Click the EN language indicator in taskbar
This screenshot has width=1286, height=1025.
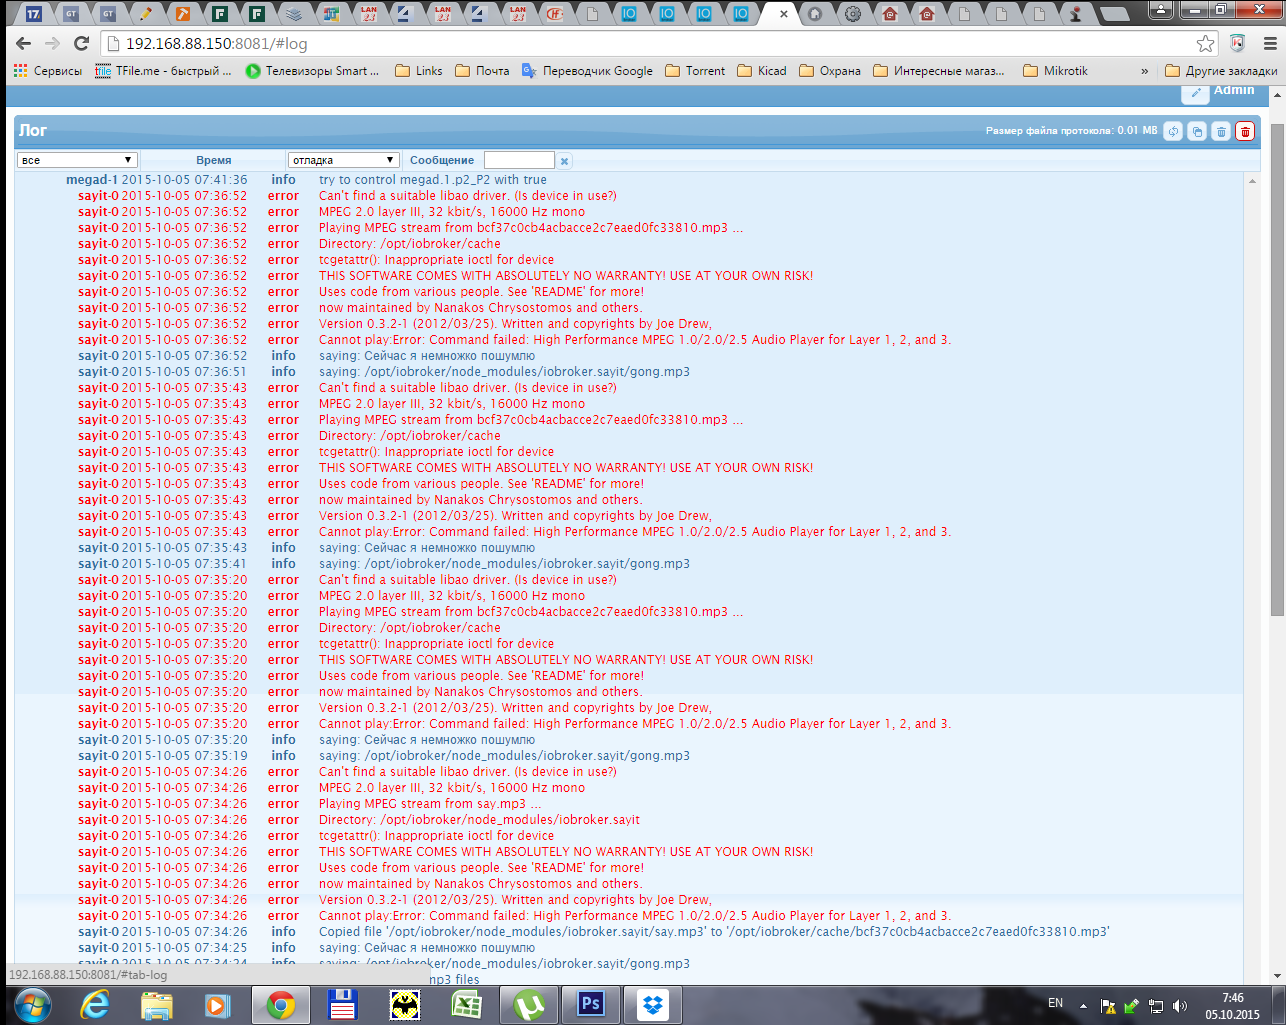tap(1055, 1003)
